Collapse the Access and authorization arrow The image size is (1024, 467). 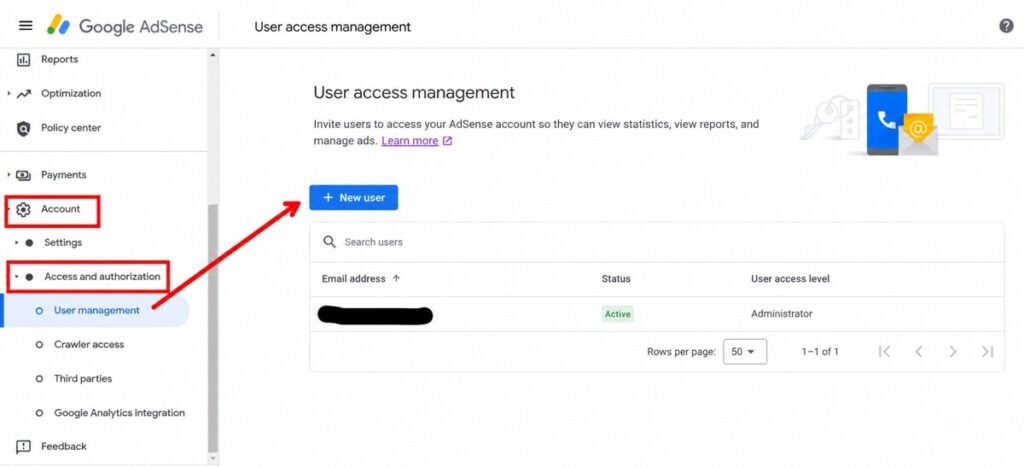pyautogui.click(x=16, y=277)
